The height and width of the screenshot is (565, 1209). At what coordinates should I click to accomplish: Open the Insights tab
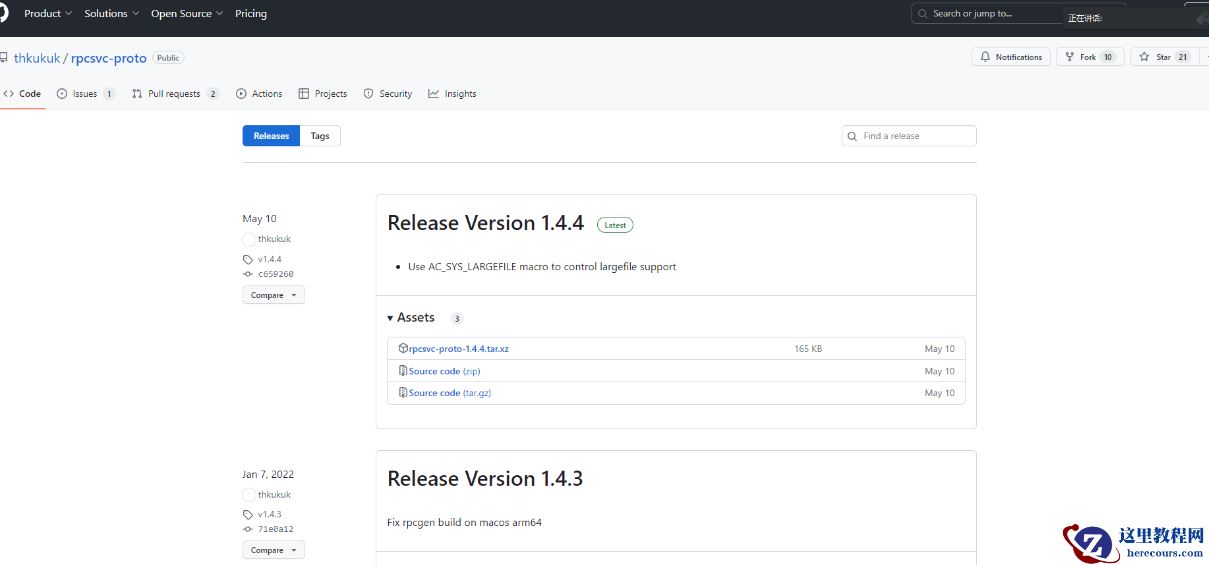452,94
